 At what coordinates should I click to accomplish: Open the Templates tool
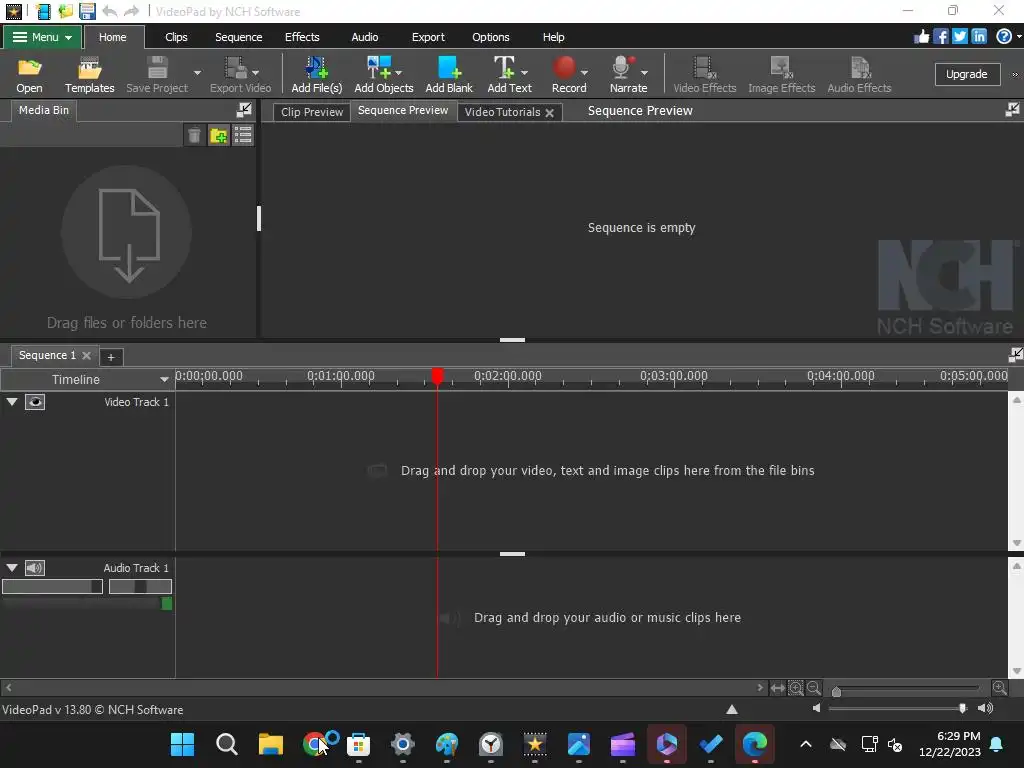click(89, 75)
